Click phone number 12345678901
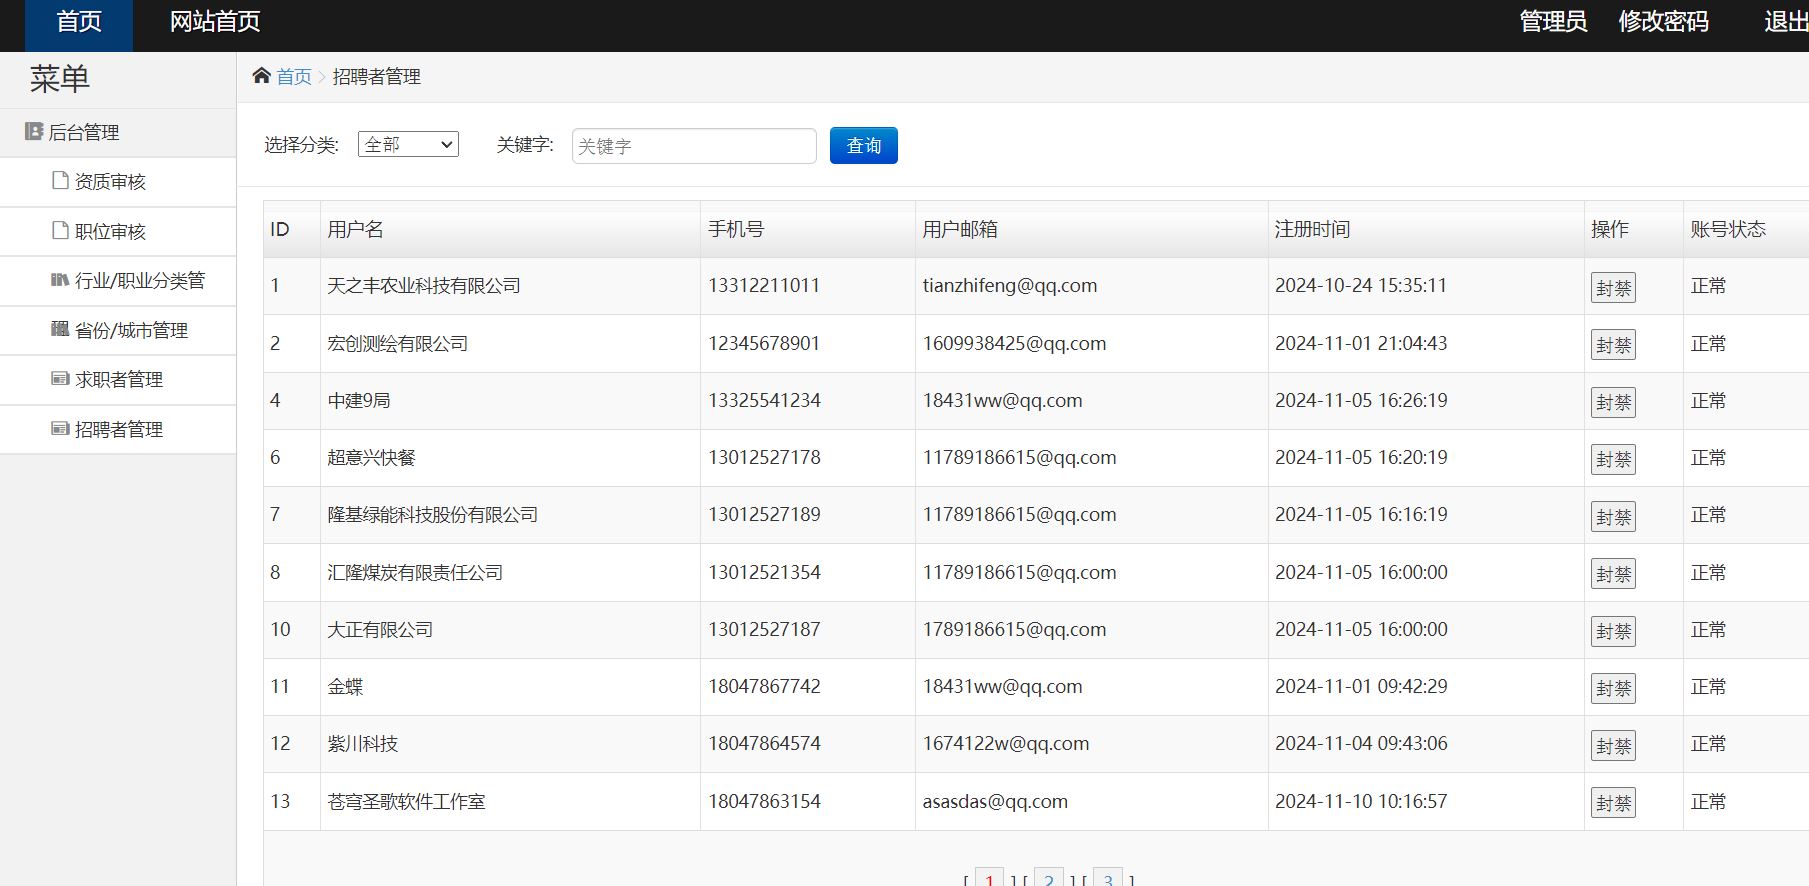This screenshot has height=886, width=1809. (764, 343)
